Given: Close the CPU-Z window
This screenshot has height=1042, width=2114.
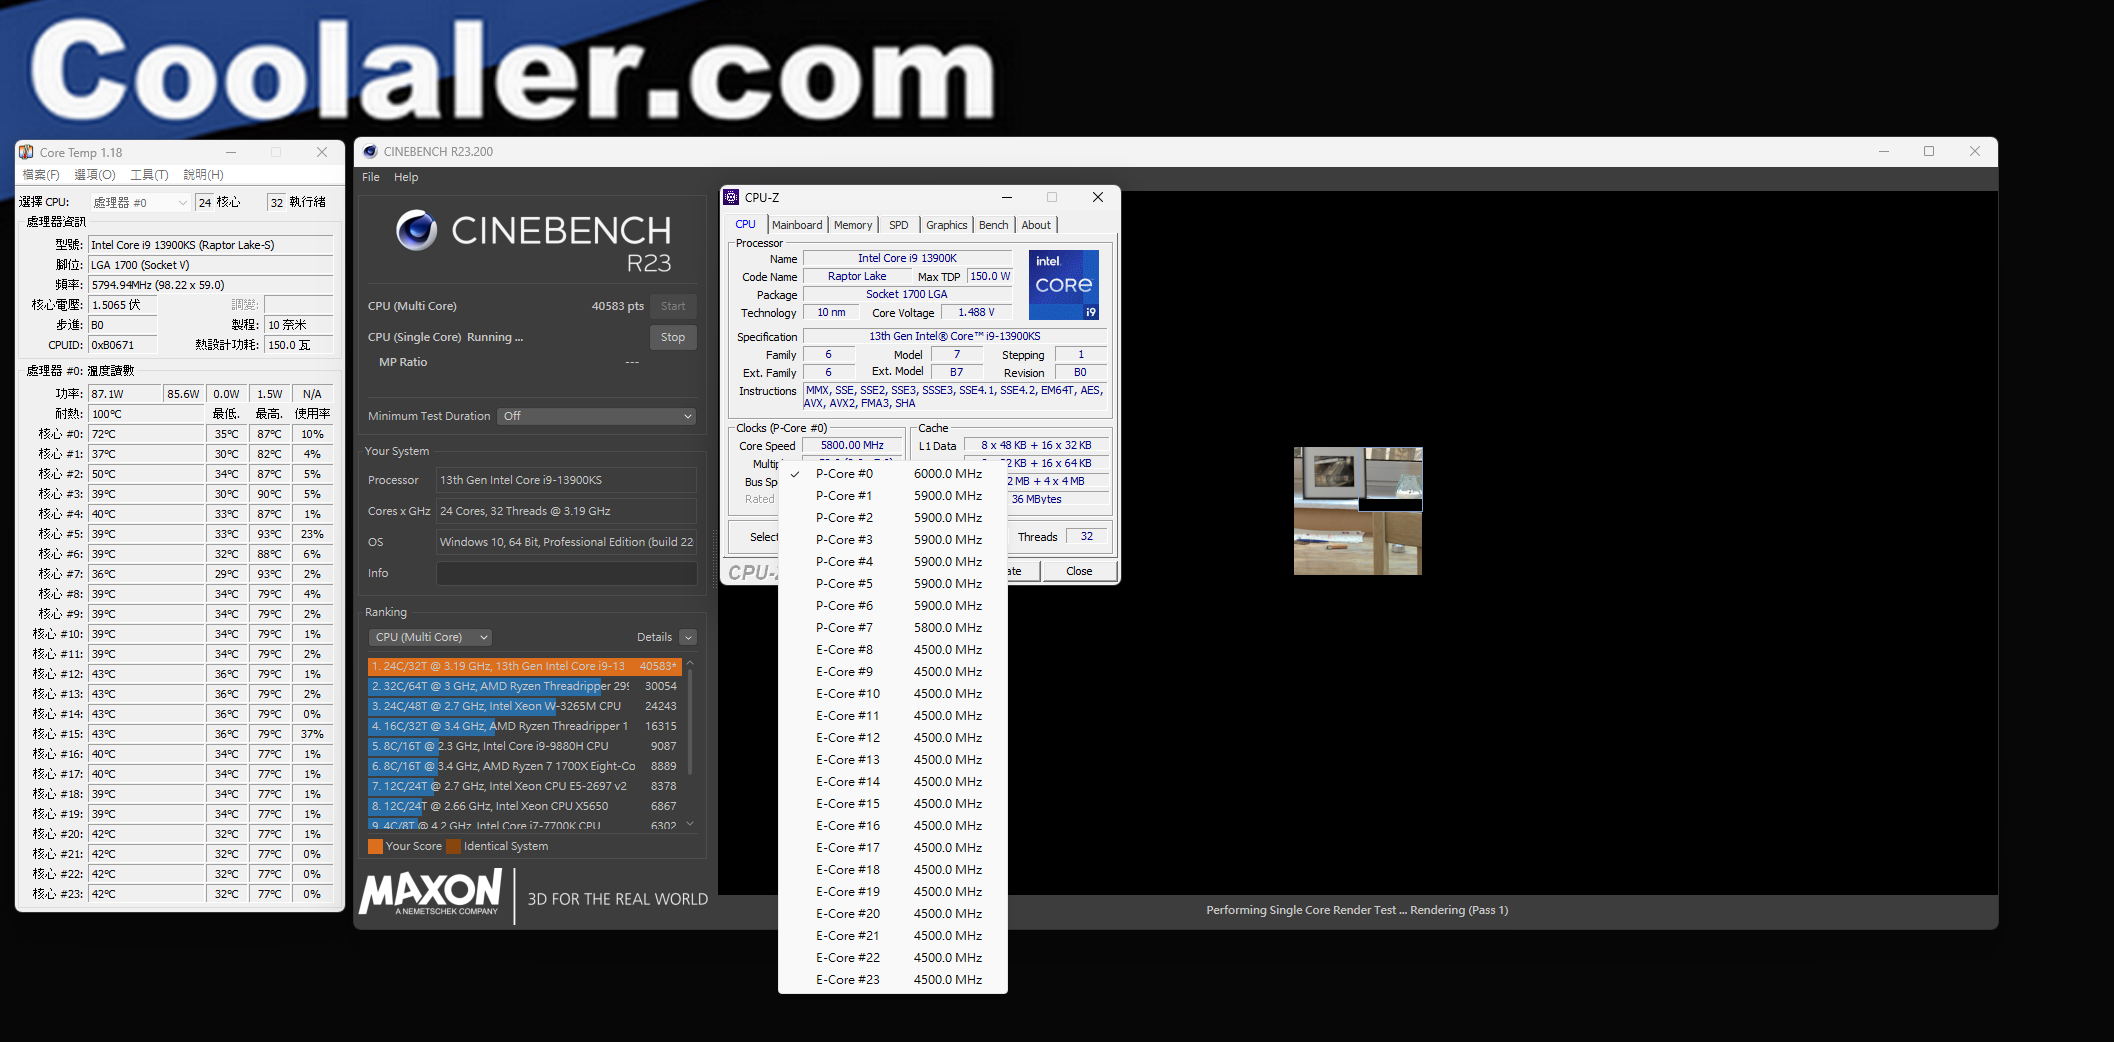Looking at the screenshot, I should 1097,197.
